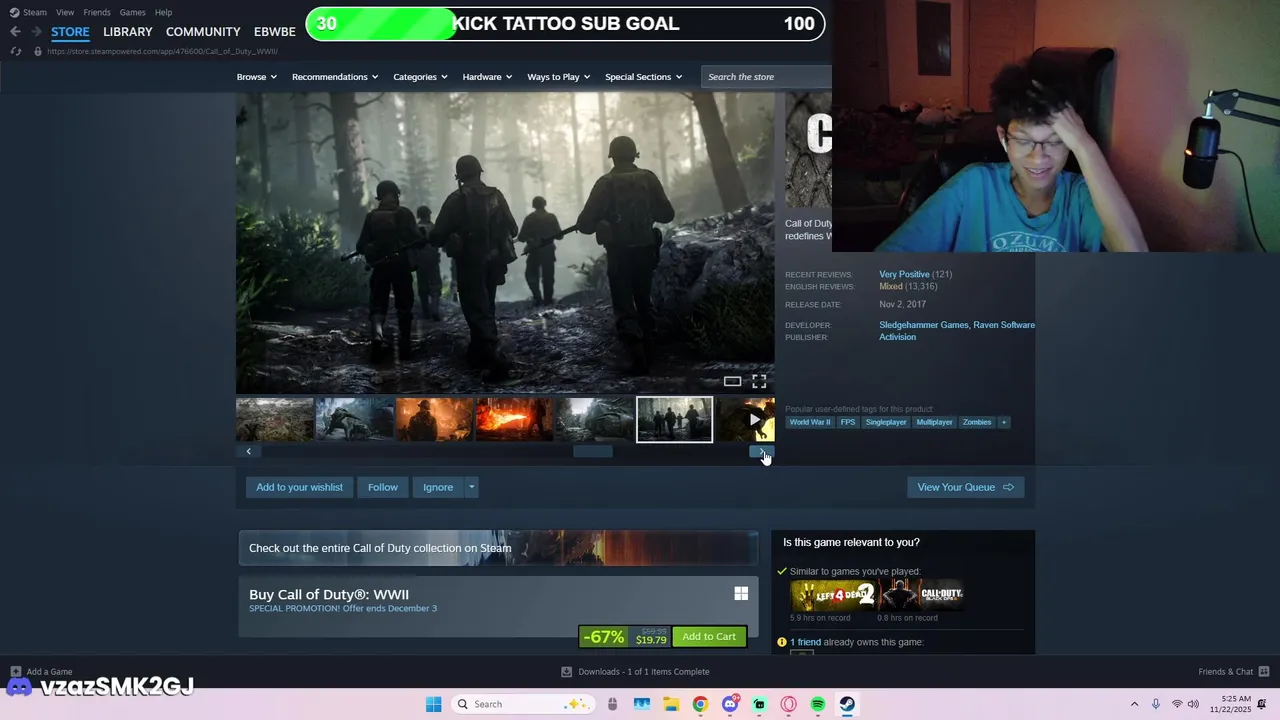
Task: Click the Add a Game plus icon
Action: 15,672
